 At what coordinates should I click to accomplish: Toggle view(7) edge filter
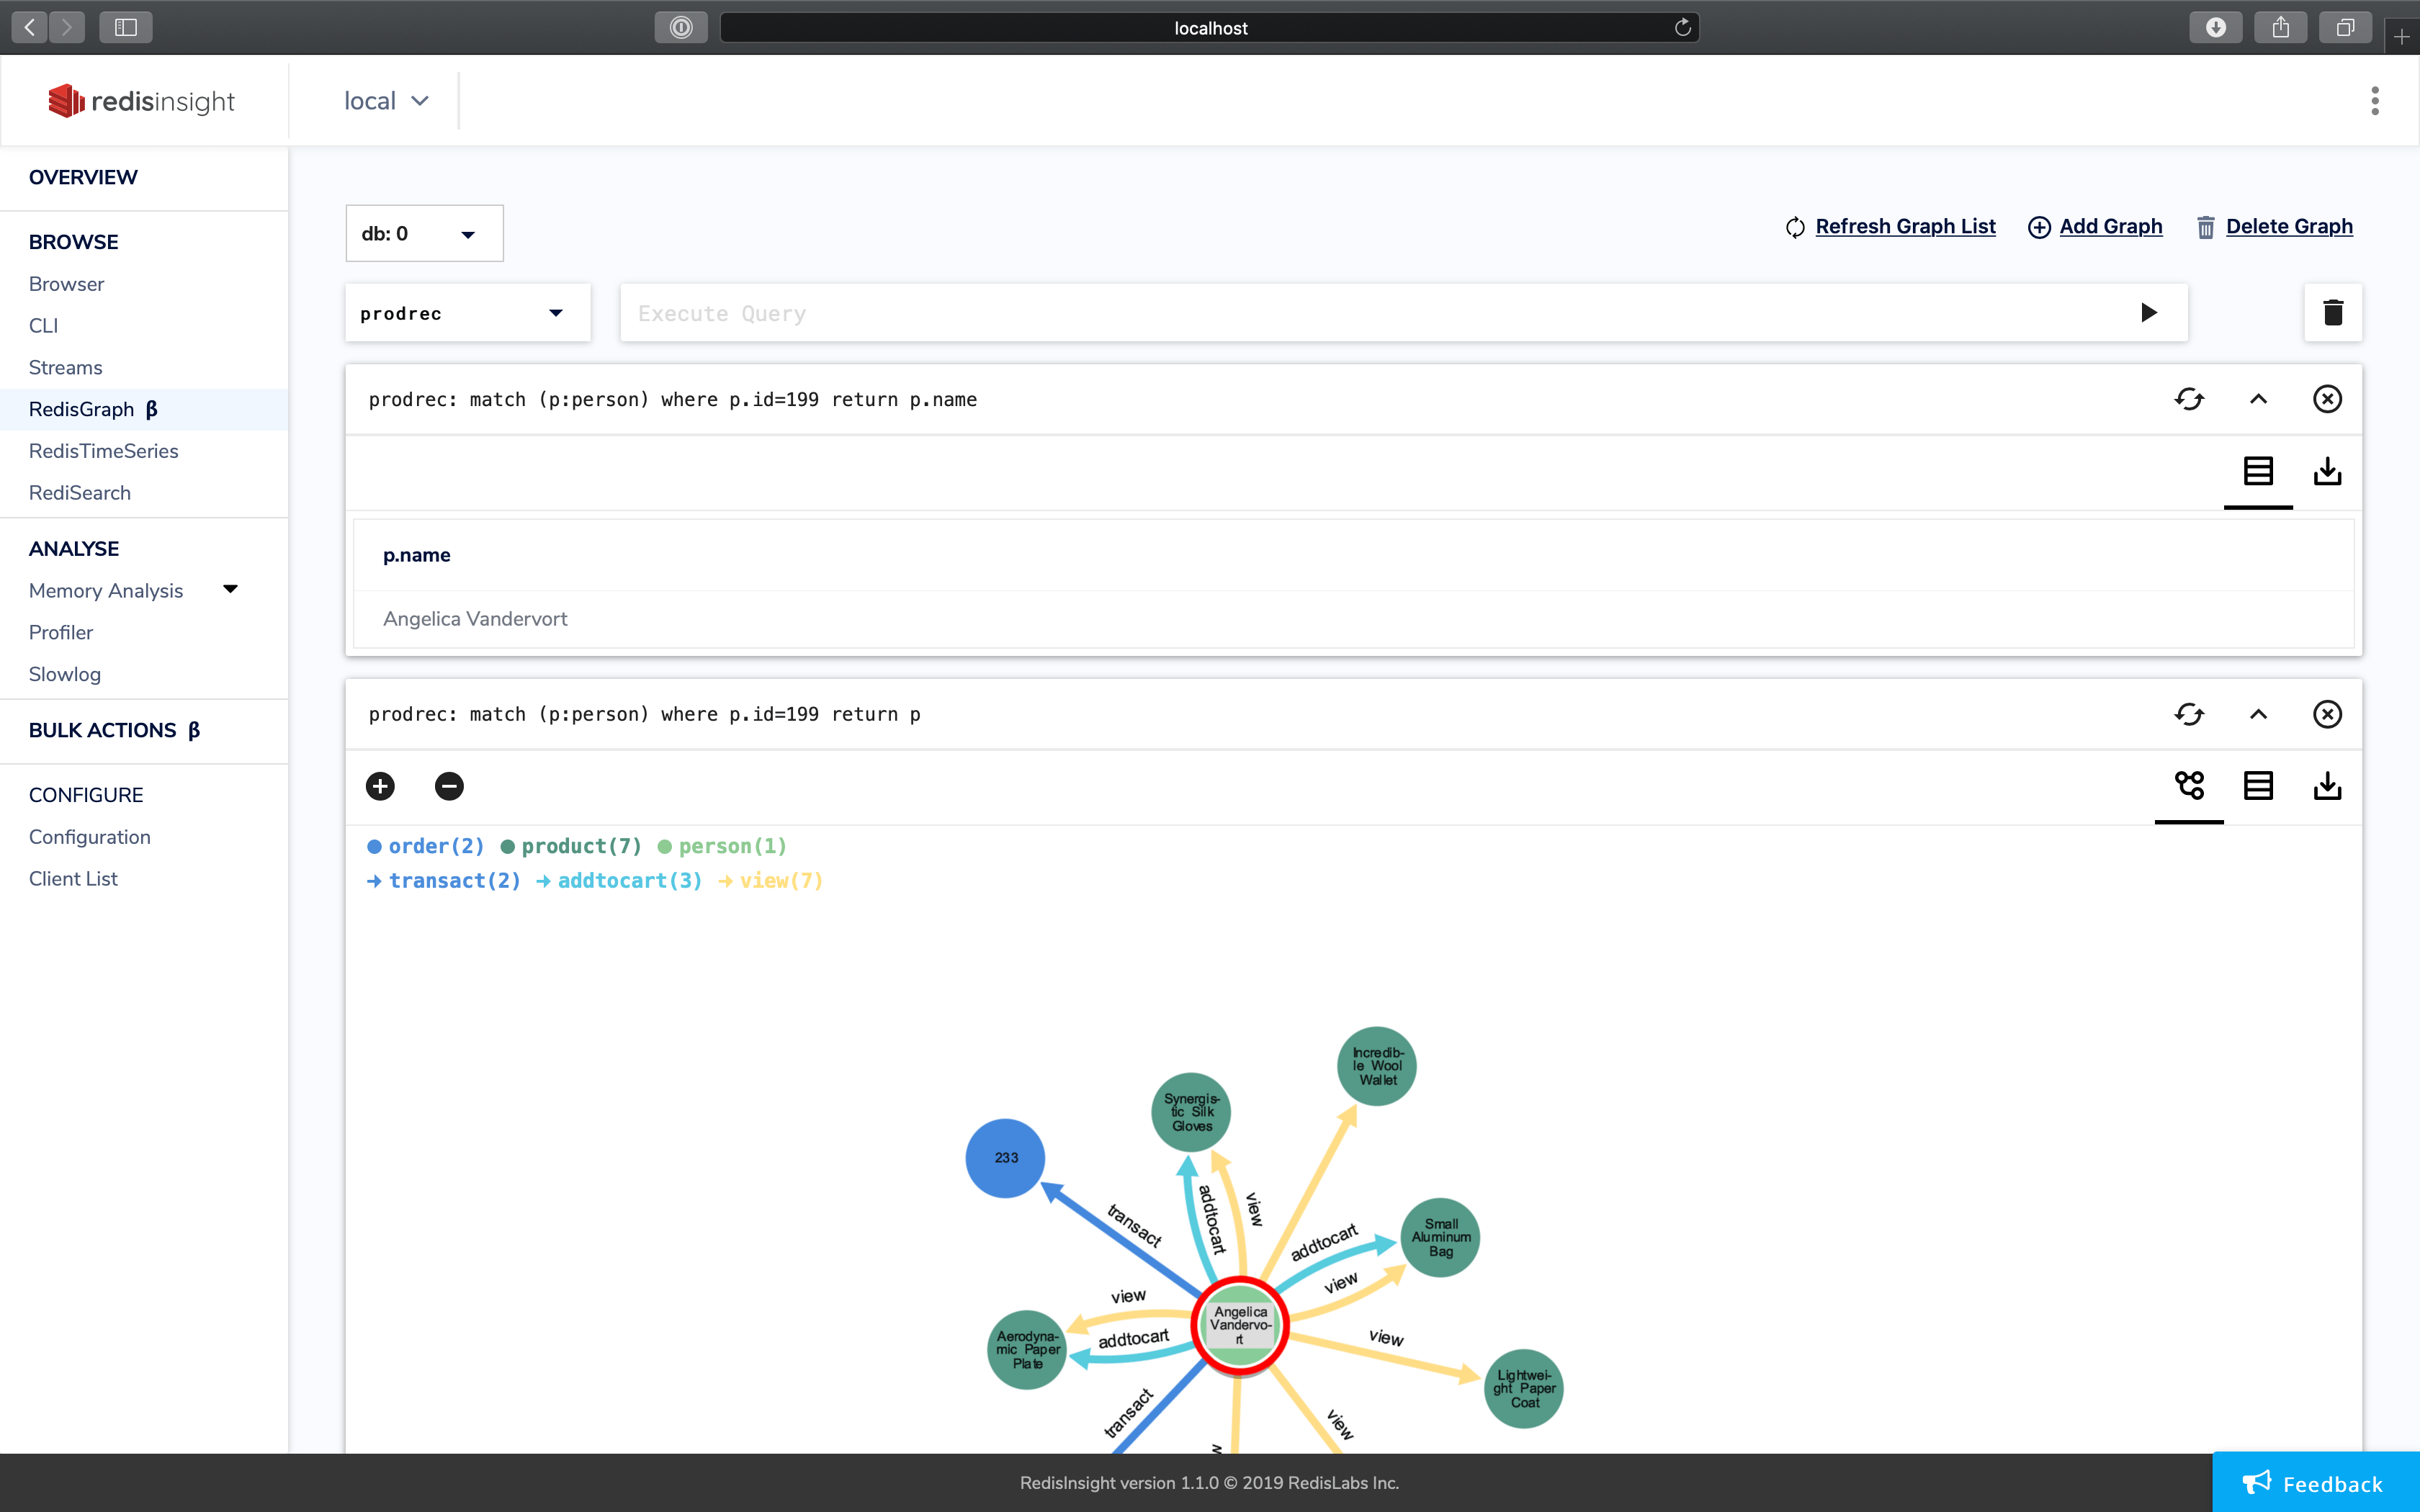(x=771, y=881)
